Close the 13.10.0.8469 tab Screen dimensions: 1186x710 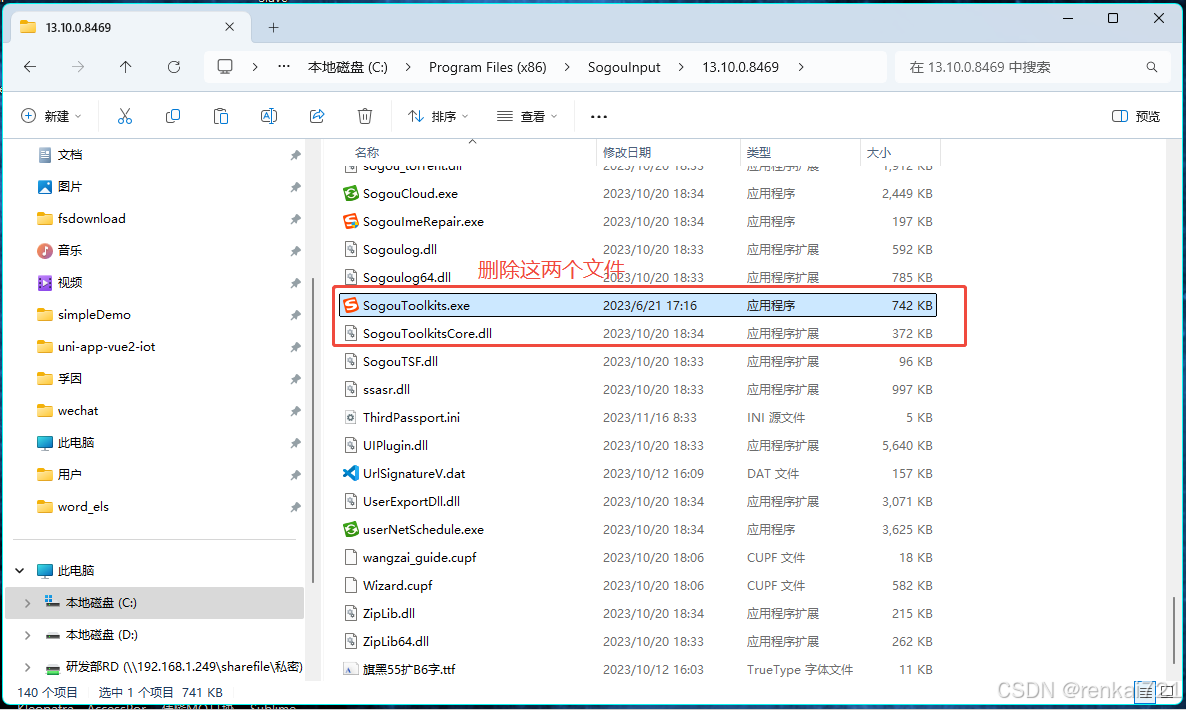pyautogui.click(x=229, y=27)
